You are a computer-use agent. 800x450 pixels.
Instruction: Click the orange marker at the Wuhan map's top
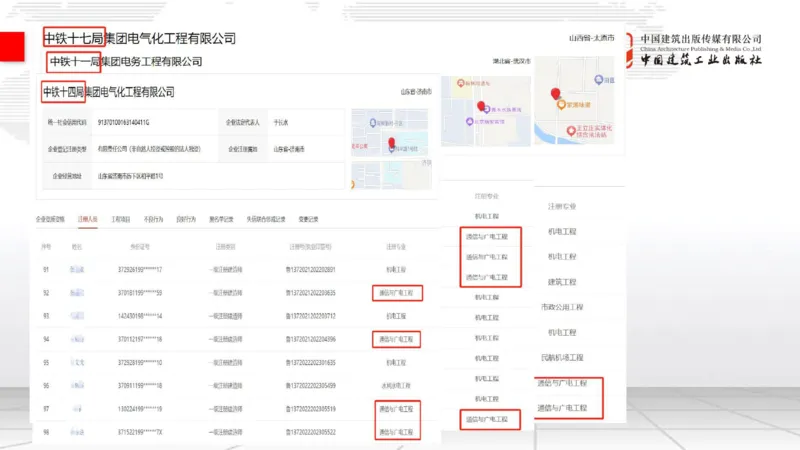(461, 83)
